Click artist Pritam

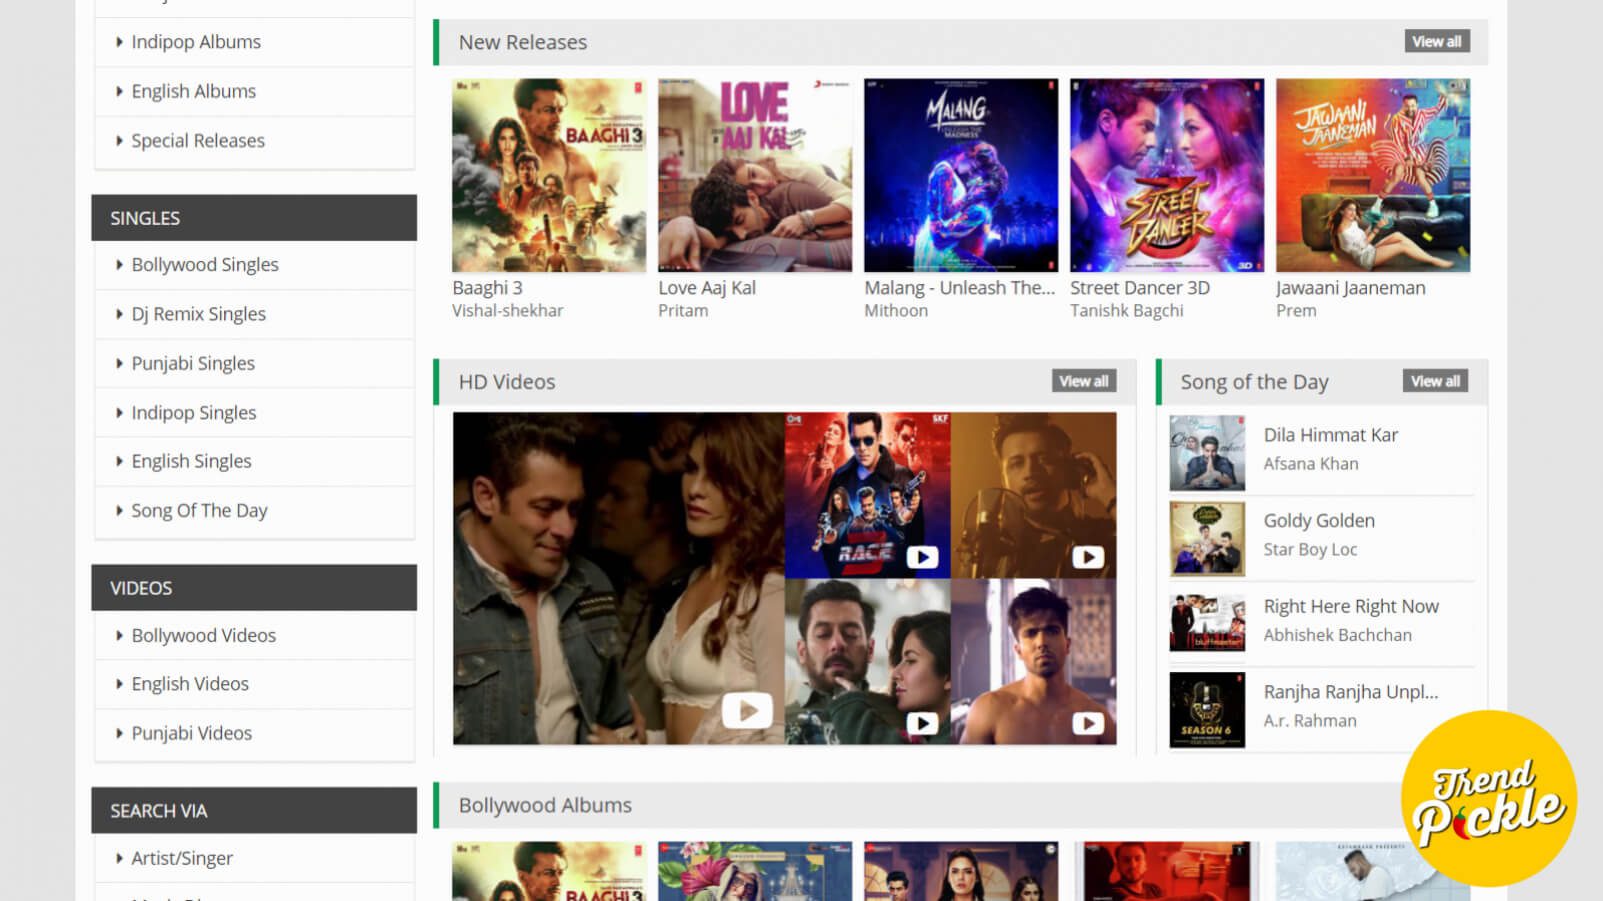tap(683, 311)
